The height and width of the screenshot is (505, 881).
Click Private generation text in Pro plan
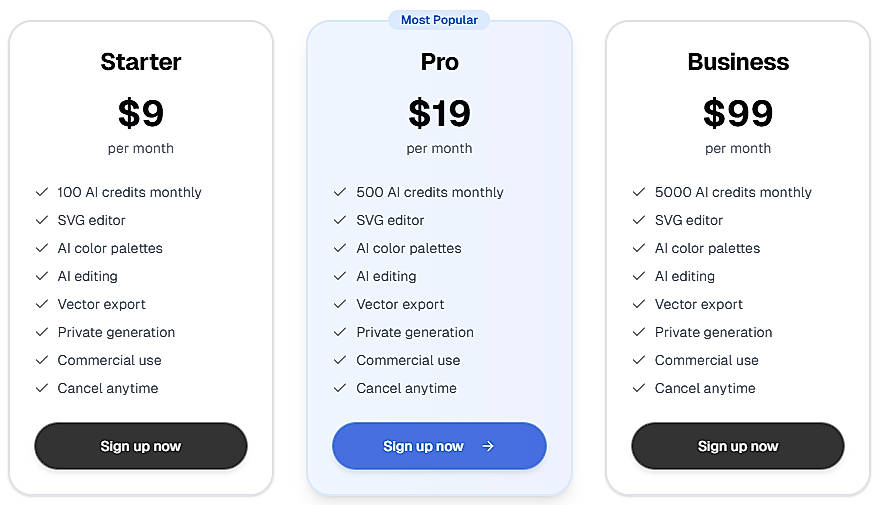(x=415, y=332)
